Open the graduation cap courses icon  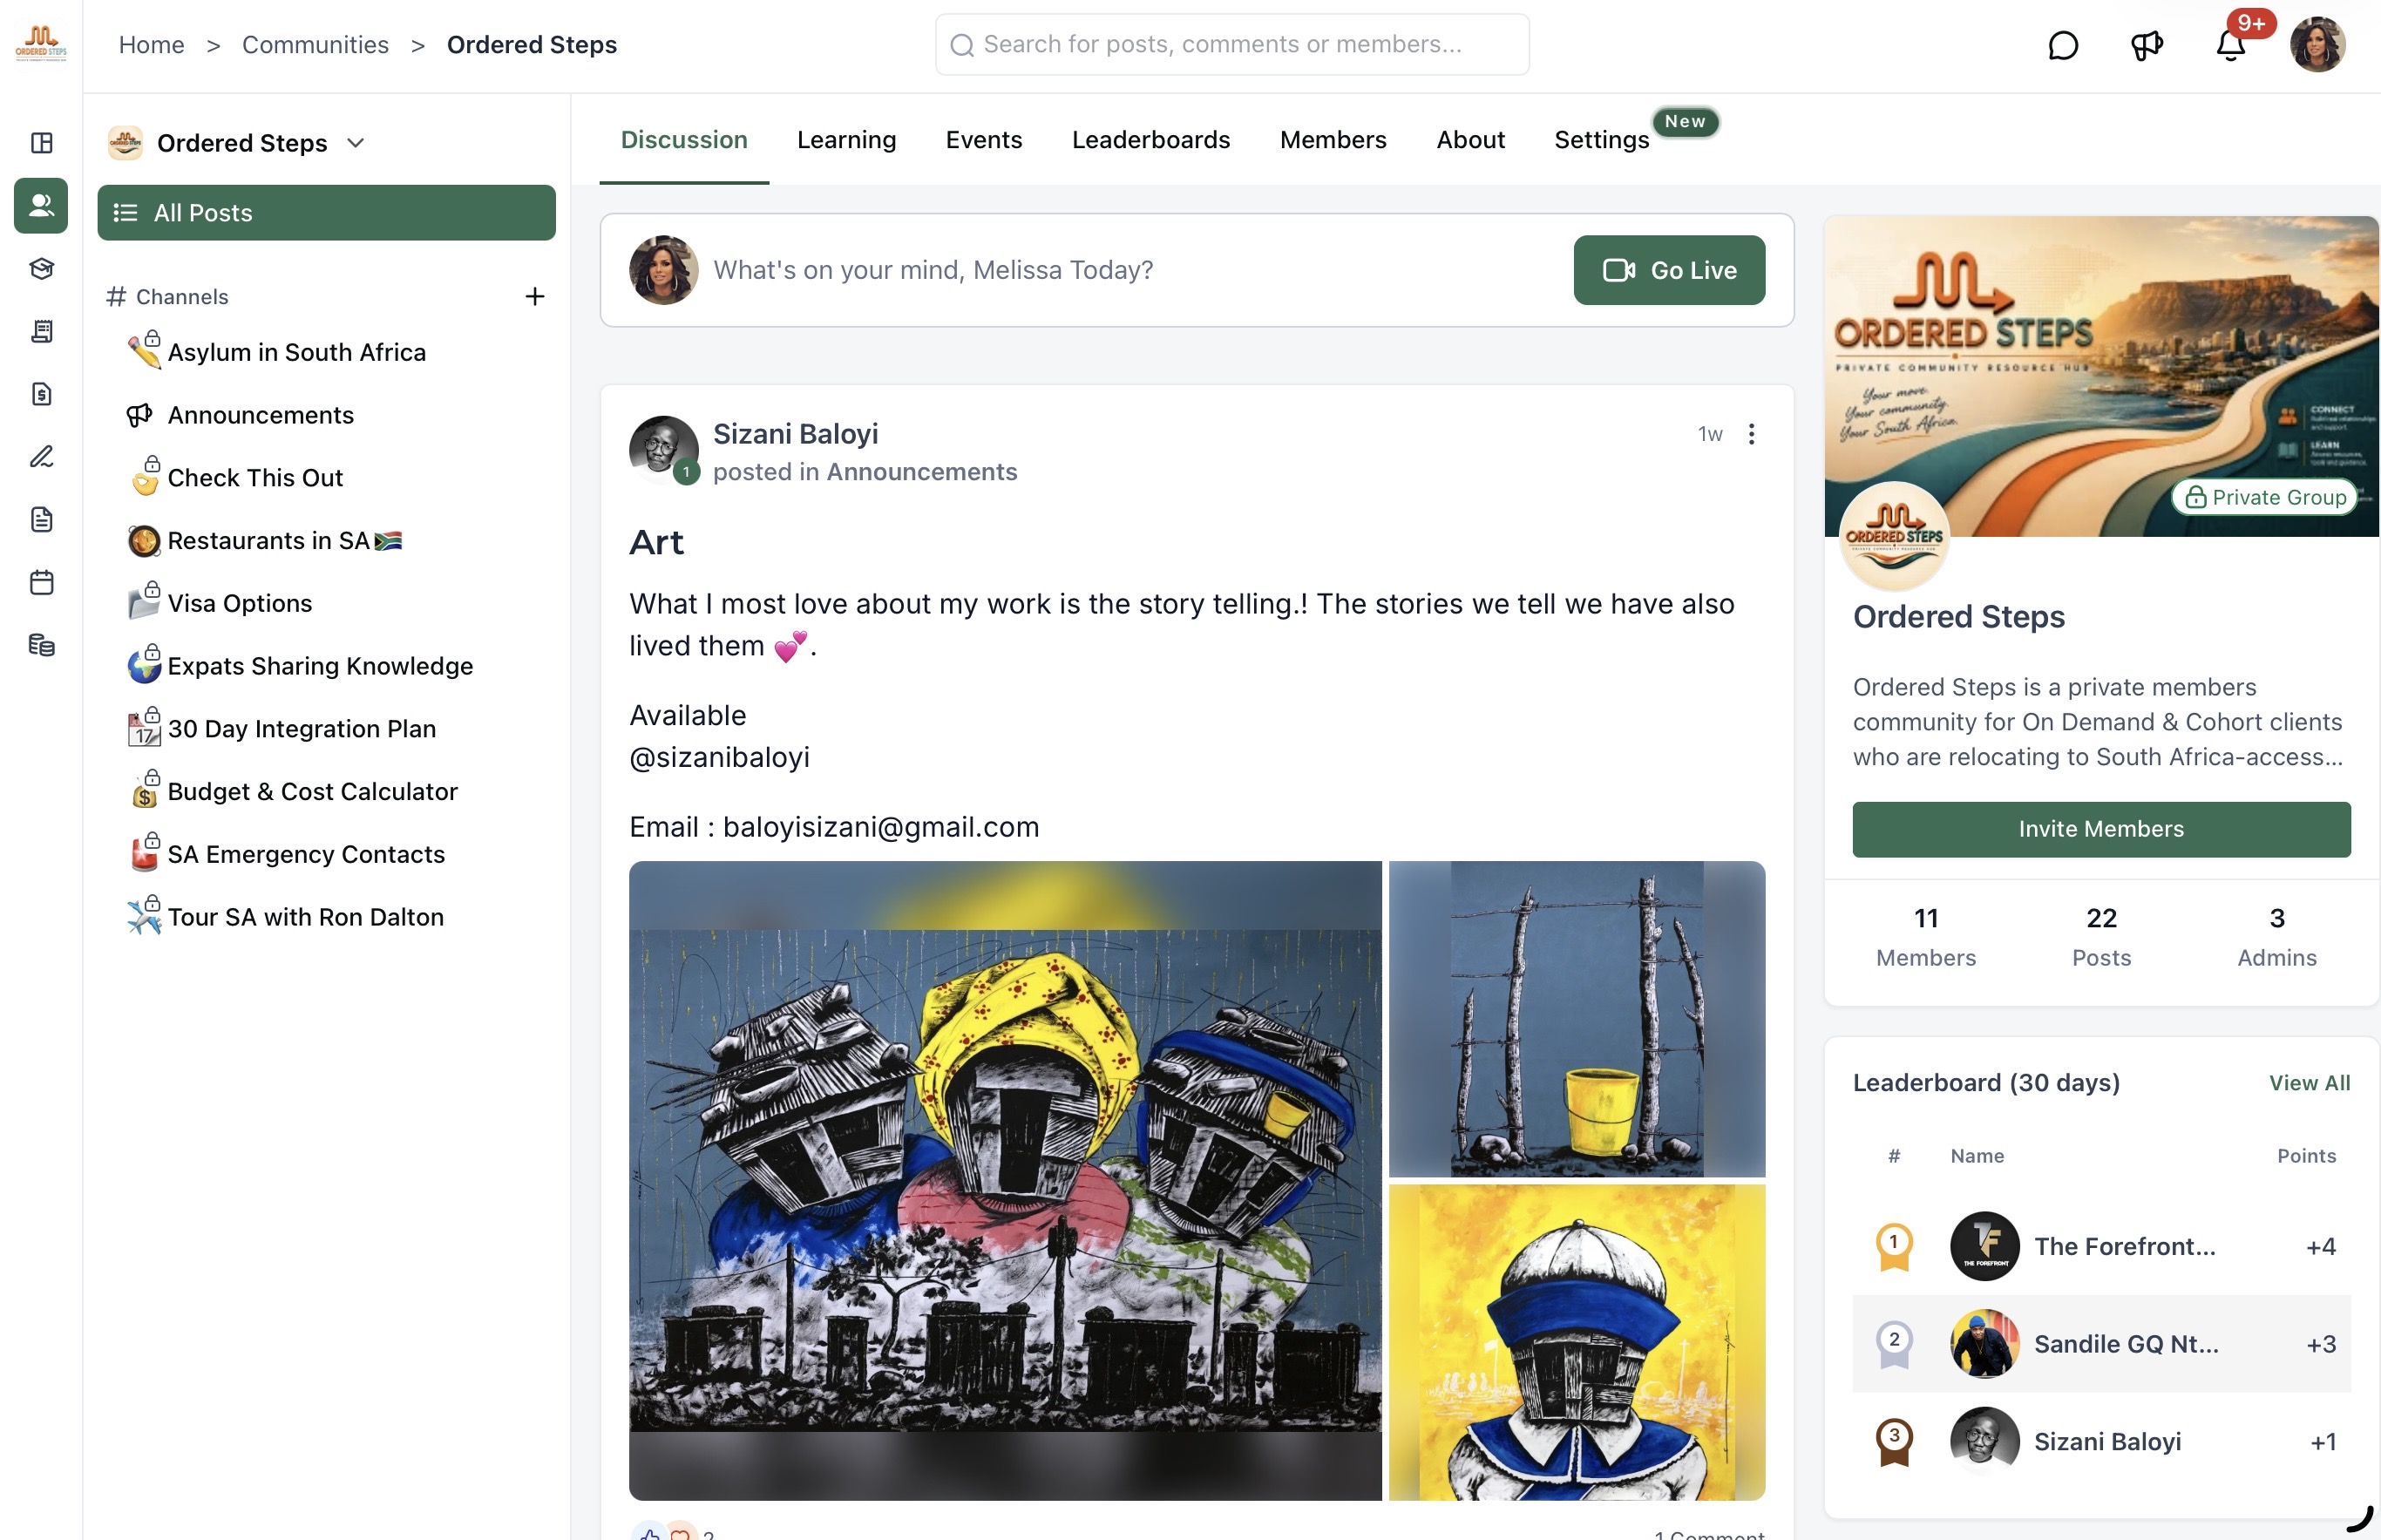[41, 268]
